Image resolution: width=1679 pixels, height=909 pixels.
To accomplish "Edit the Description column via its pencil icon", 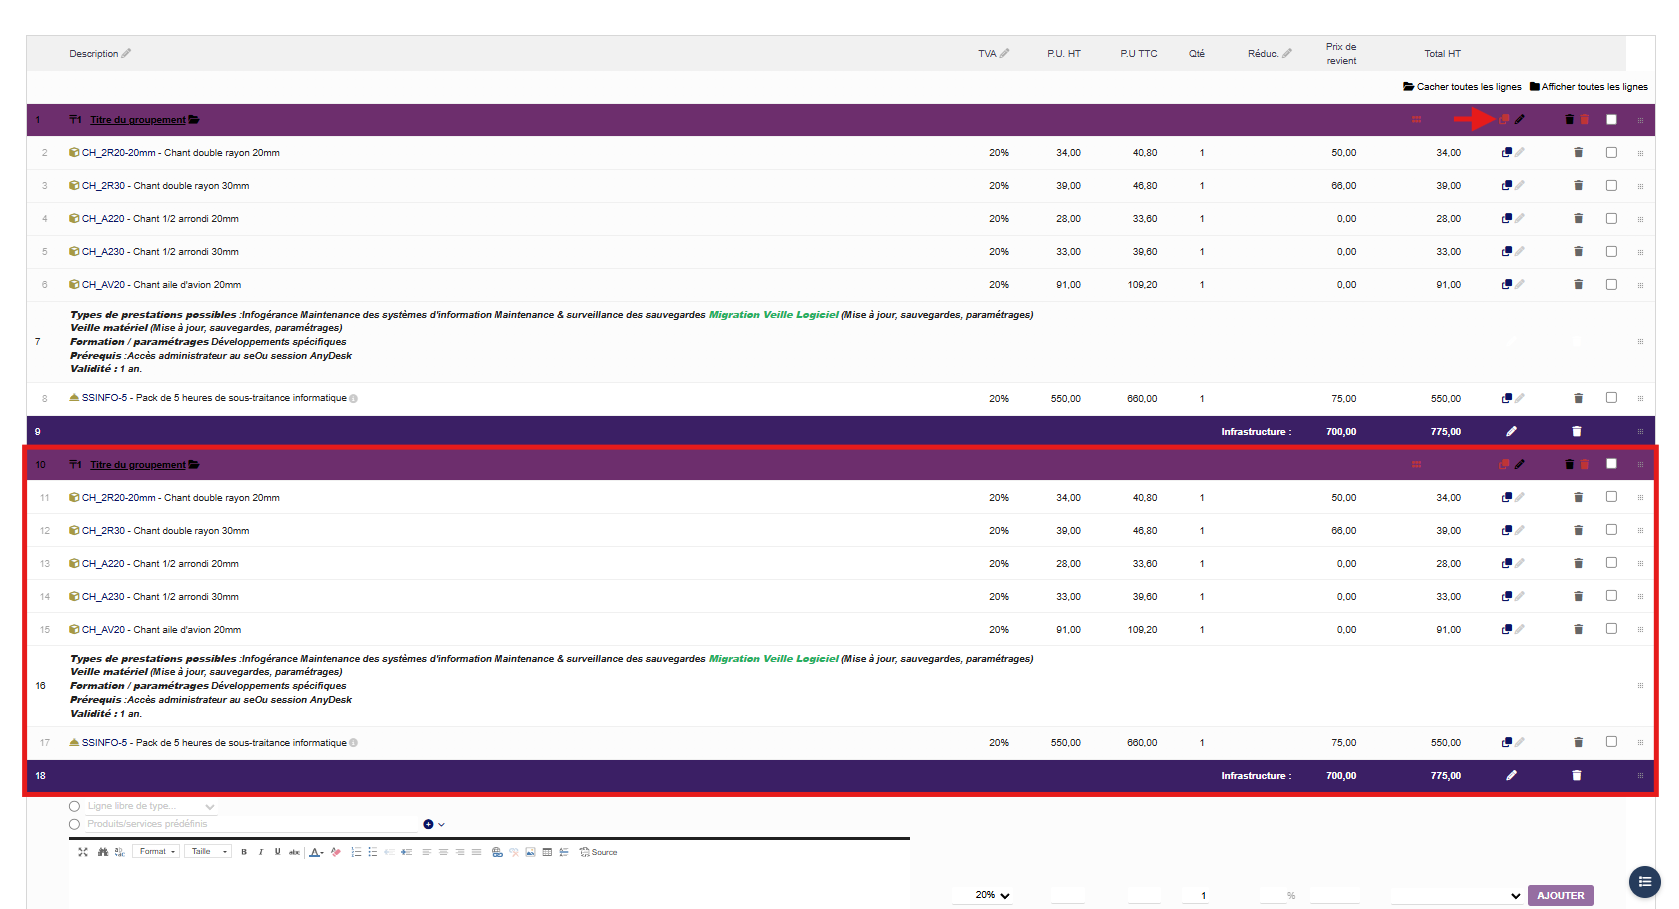I will [126, 53].
